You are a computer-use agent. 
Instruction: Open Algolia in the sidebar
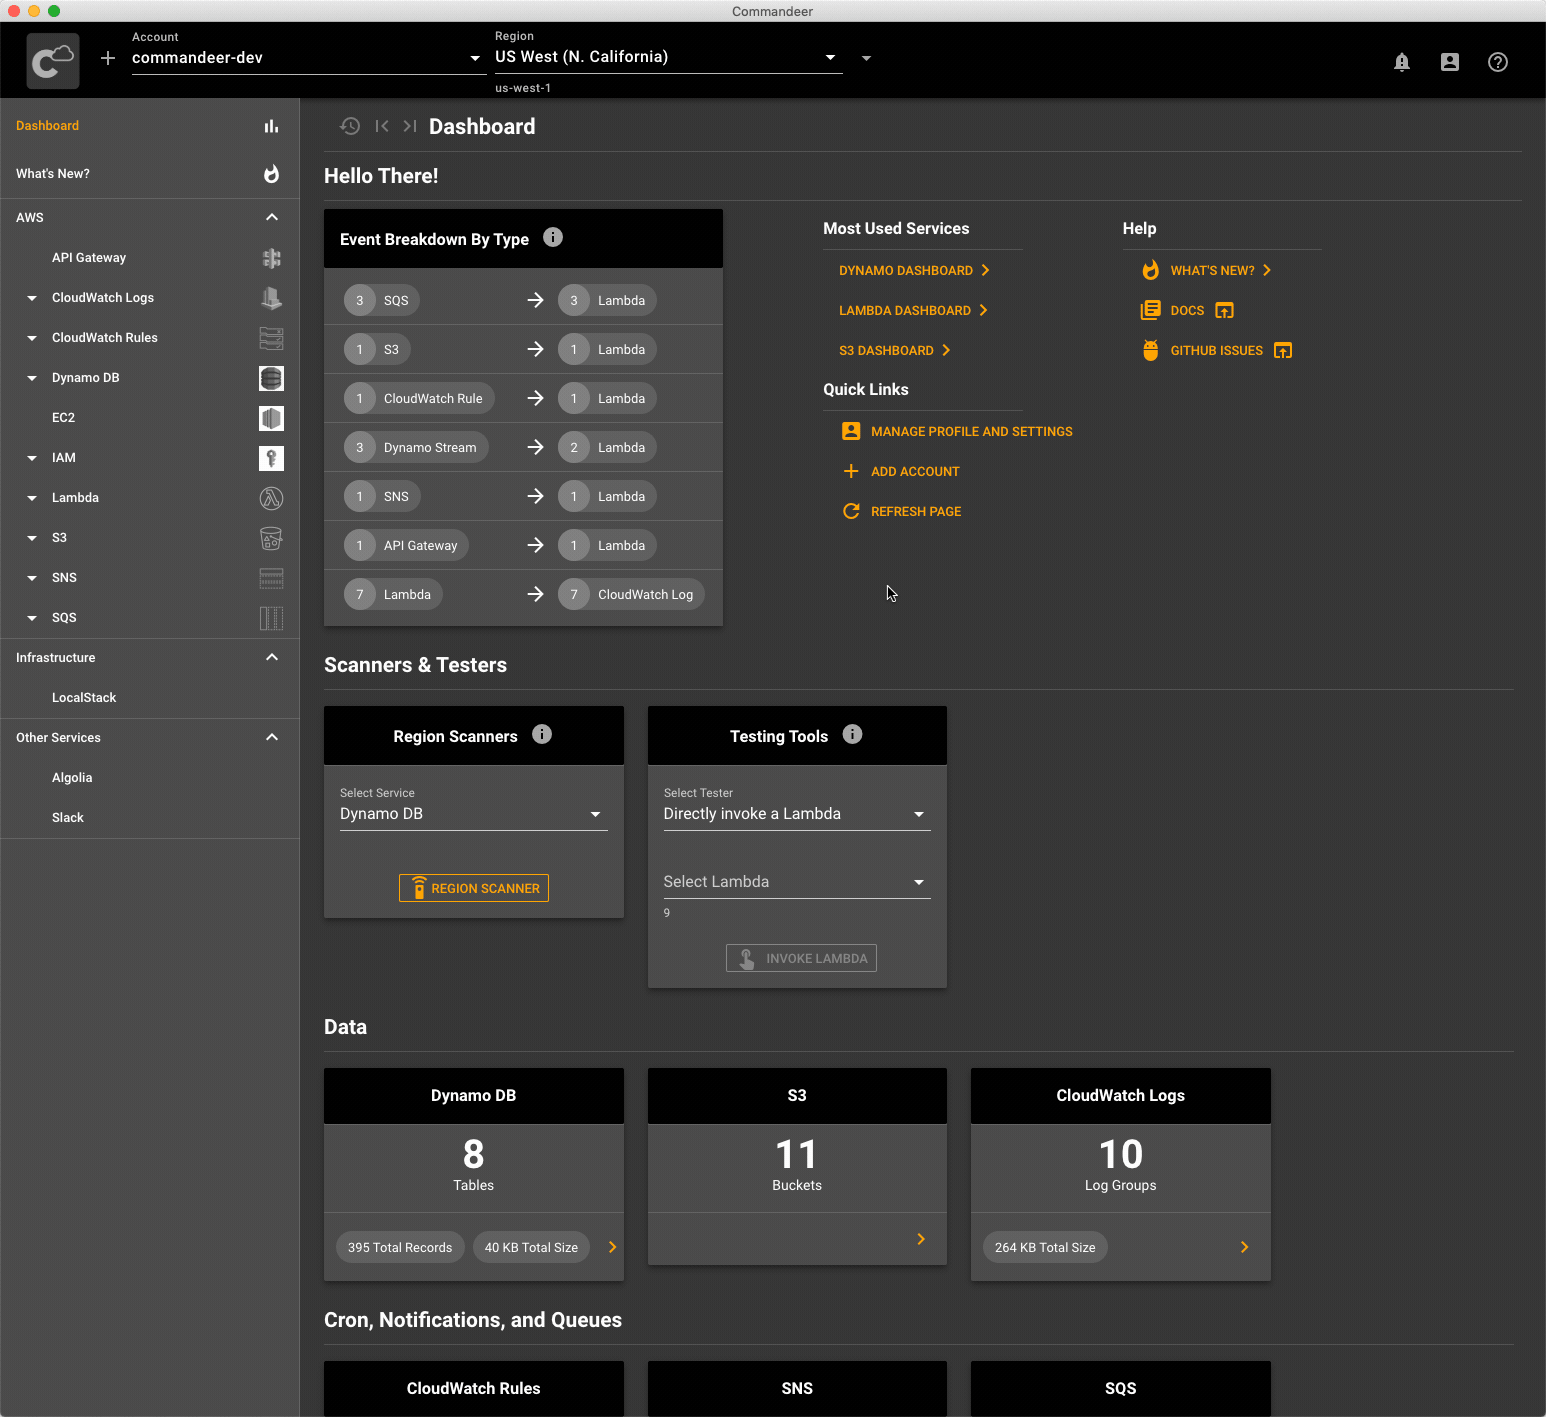click(x=72, y=778)
